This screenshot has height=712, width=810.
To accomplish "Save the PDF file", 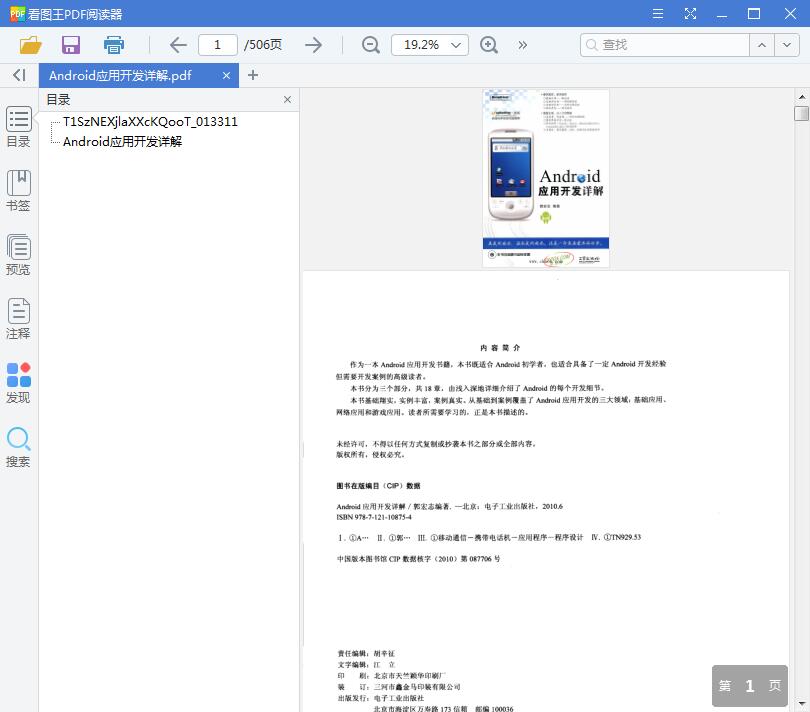I will coord(70,45).
